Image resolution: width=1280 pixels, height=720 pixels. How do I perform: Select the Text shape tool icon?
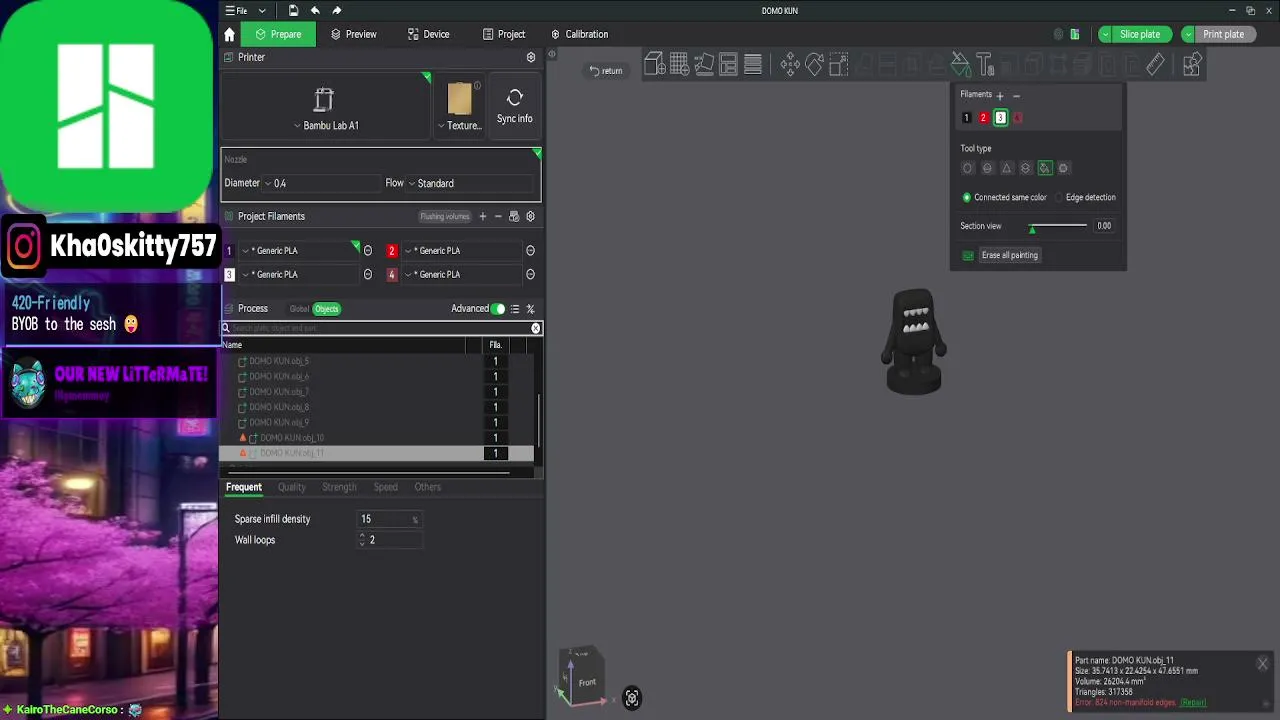point(985,65)
